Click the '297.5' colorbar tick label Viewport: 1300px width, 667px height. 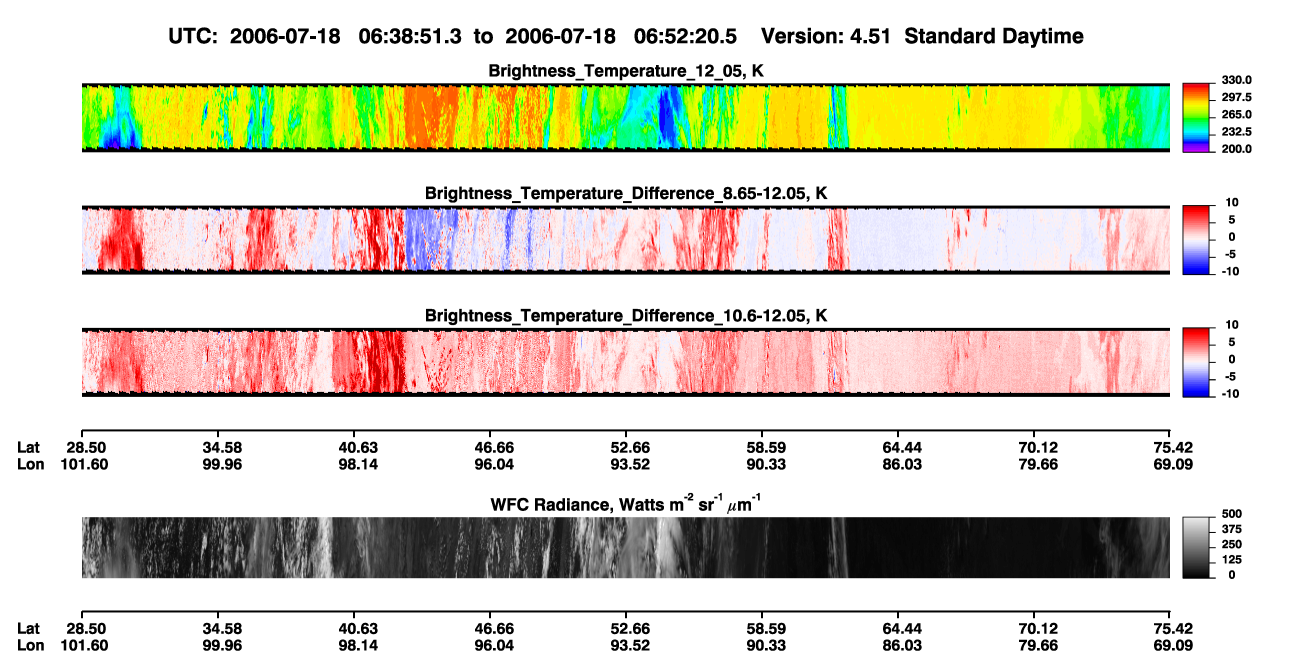tap(1237, 97)
